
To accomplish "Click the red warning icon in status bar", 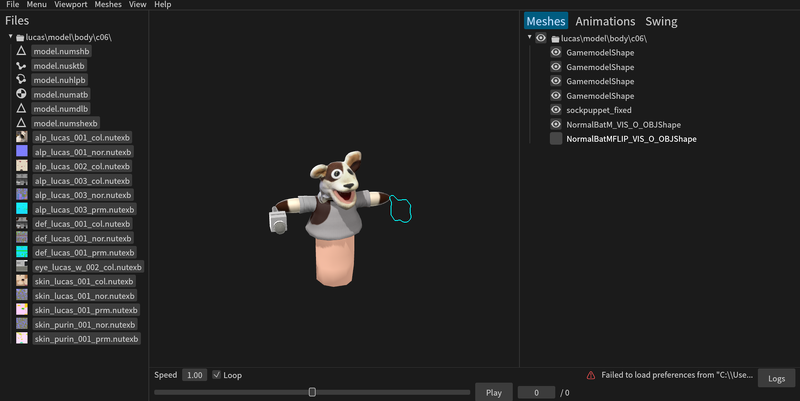I will 591,375.
